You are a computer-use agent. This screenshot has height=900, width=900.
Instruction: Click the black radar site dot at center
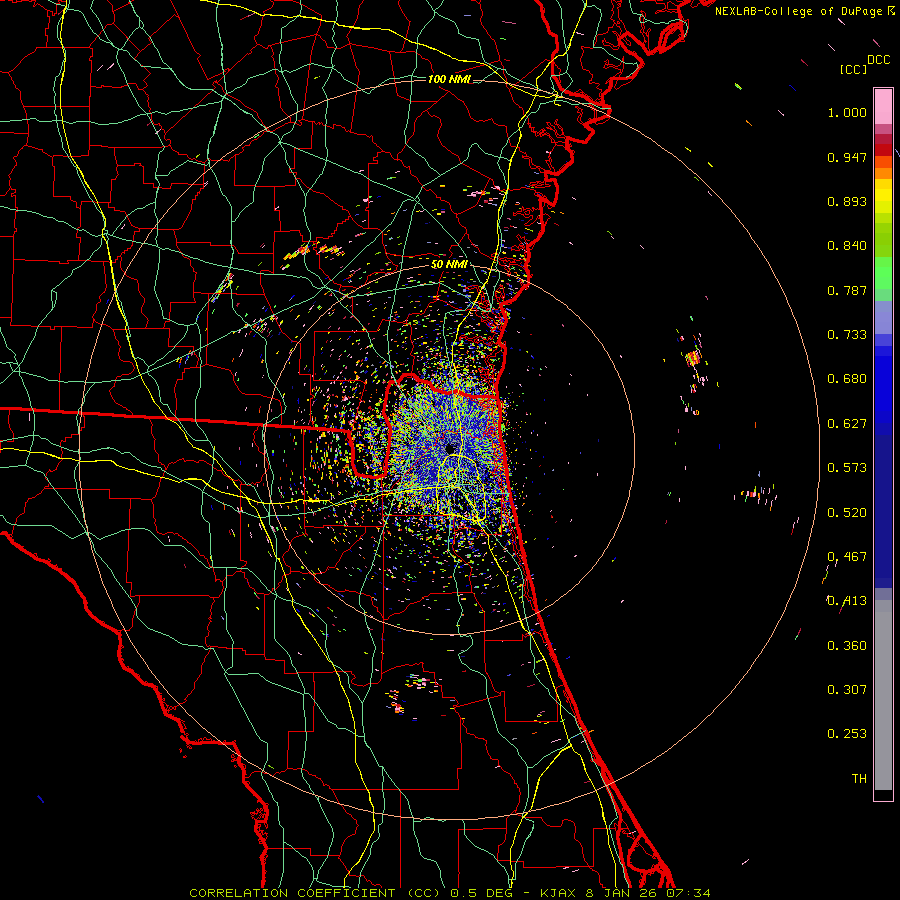pos(450,448)
